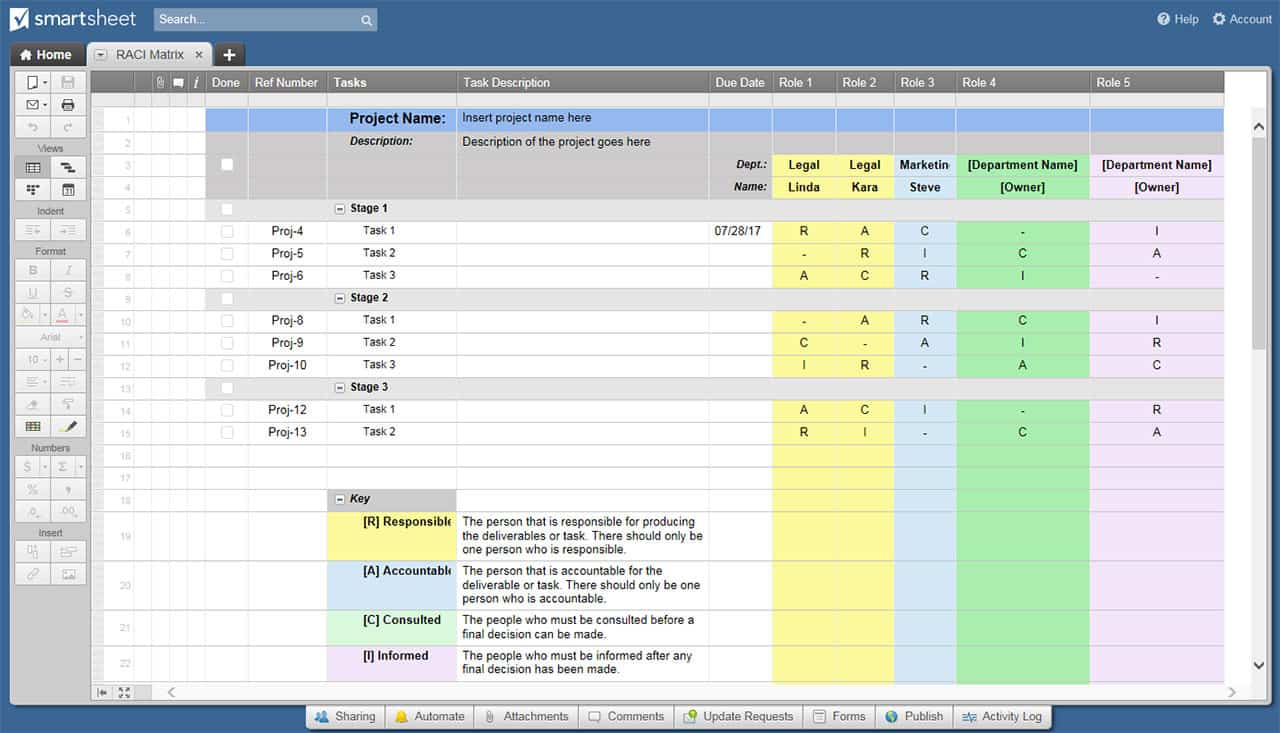The width and height of the screenshot is (1280, 733).
Task: Mark Proj-13 as done
Action: 227,432
